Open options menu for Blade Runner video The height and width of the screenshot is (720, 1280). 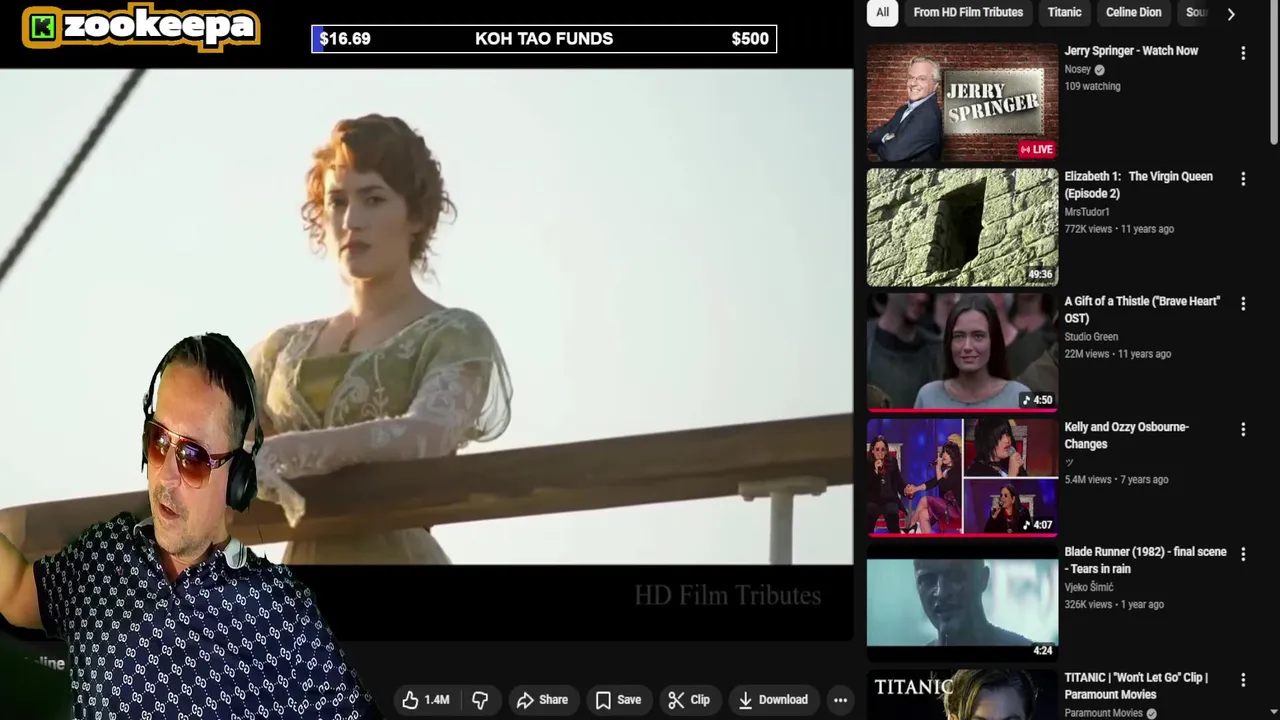pyautogui.click(x=1243, y=554)
